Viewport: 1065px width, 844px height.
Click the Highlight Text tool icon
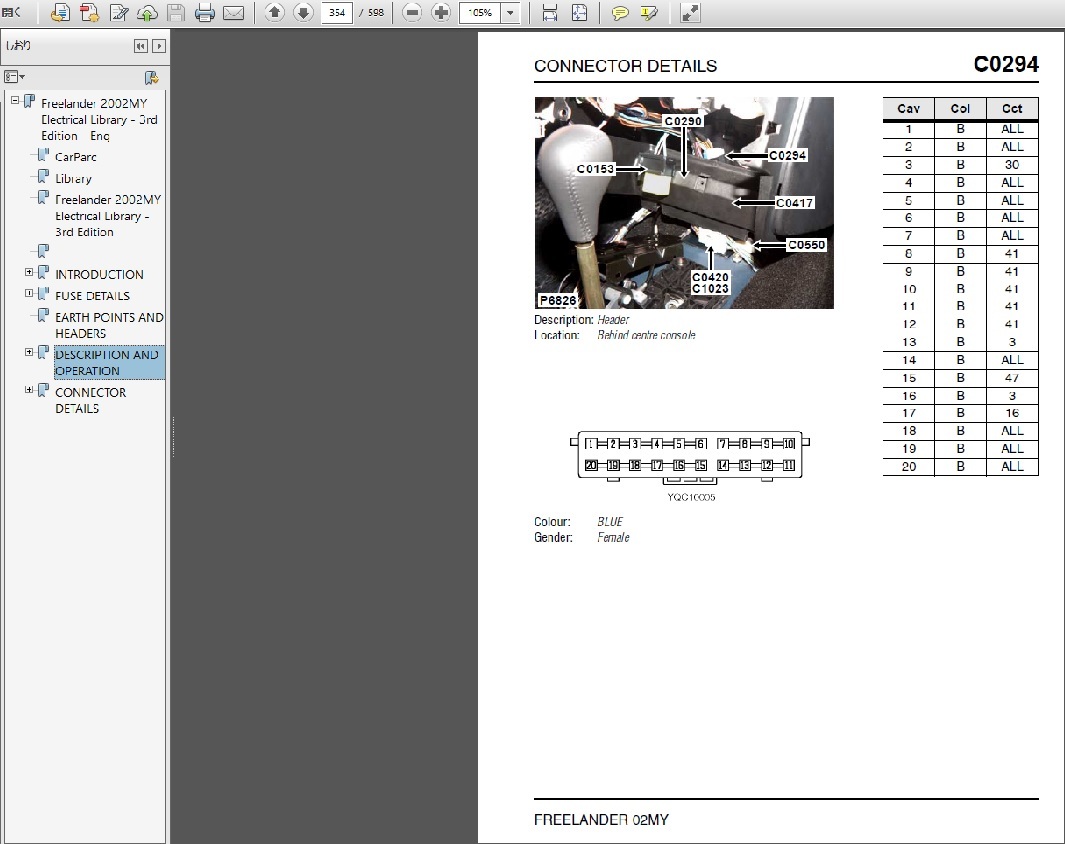pyautogui.click(x=649, y=12)
